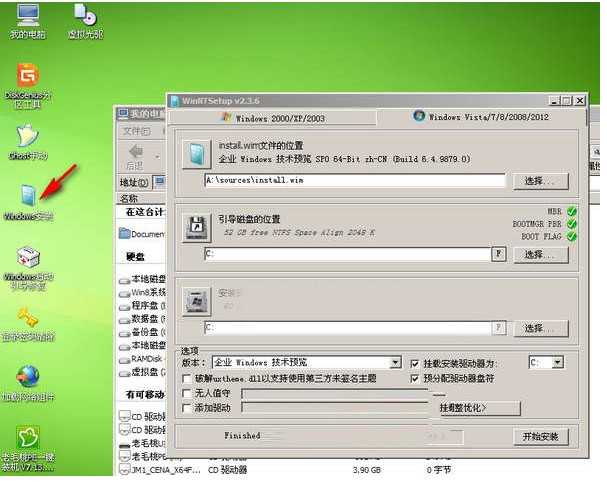This screenshot has width=607, height=494.
Task: Toggle 挂载安装驱动器为 checkbox
Action: [x=415, y=364]
